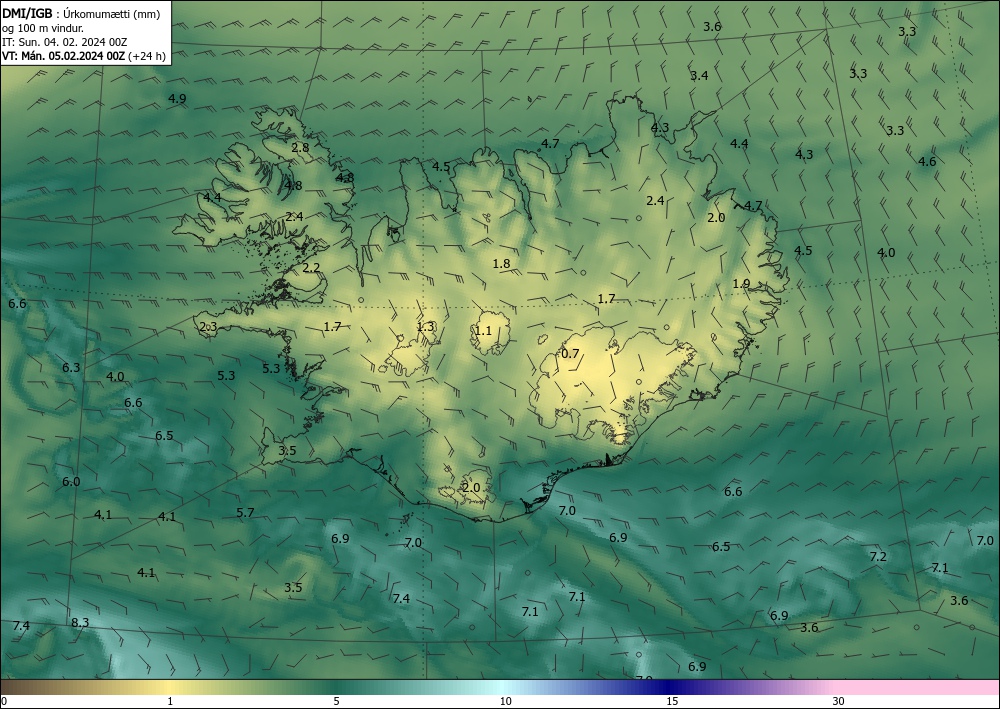Click the '(+24 h)' forecast offset label
Viewport: 1000px width, 709px height.
coord(147,56)
